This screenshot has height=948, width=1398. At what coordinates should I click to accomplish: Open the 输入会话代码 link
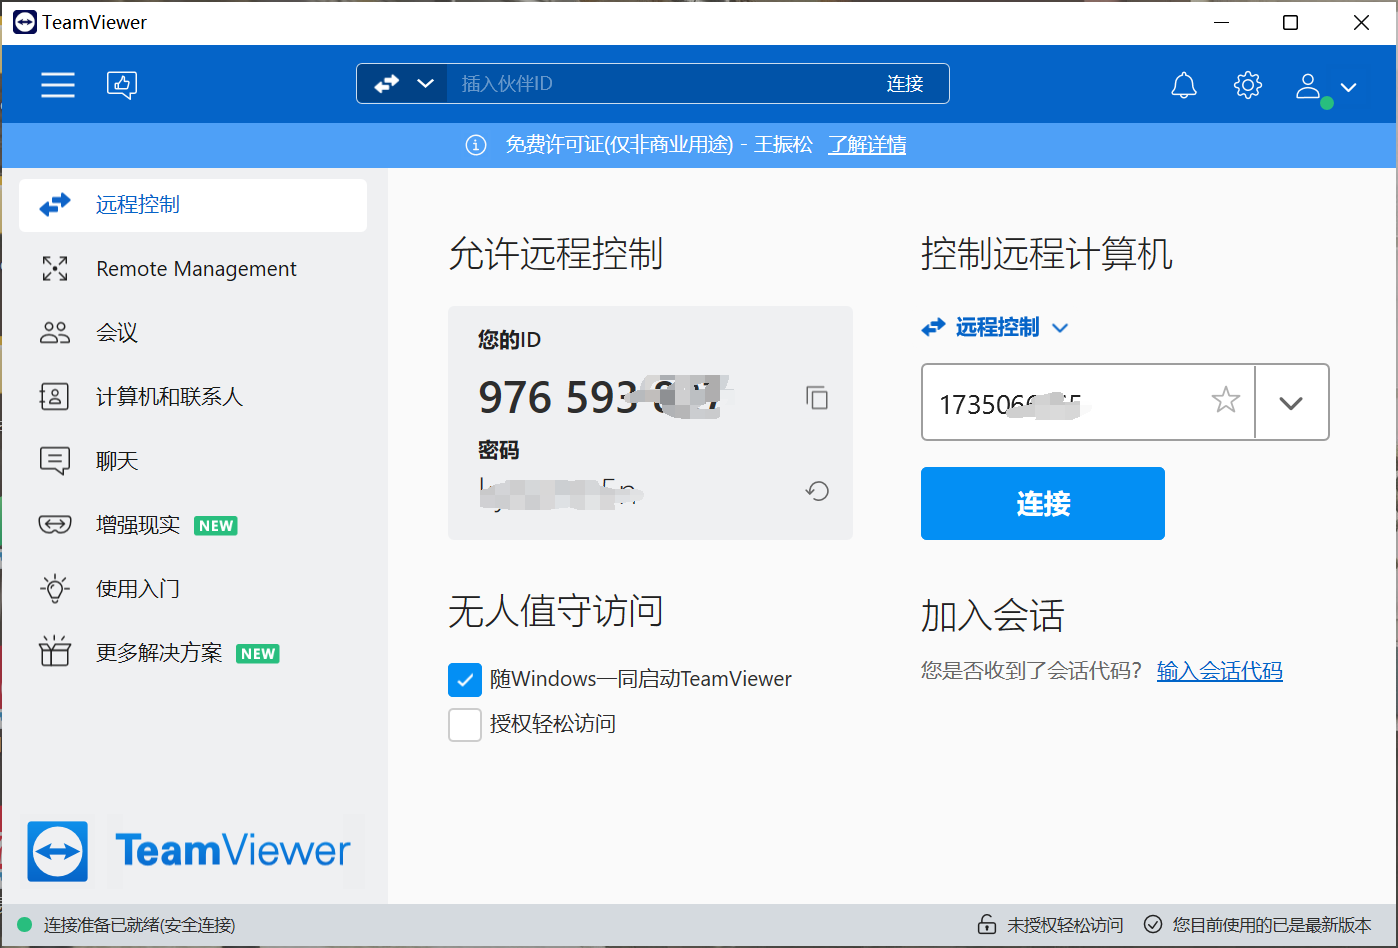click(x=1220, y=671)
